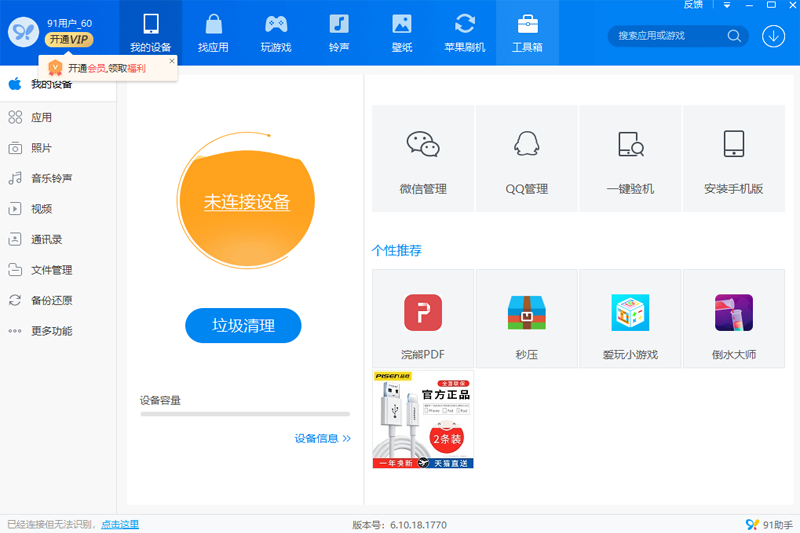
Task: Open 设备信息 details link
Action: tap(322, 438)
